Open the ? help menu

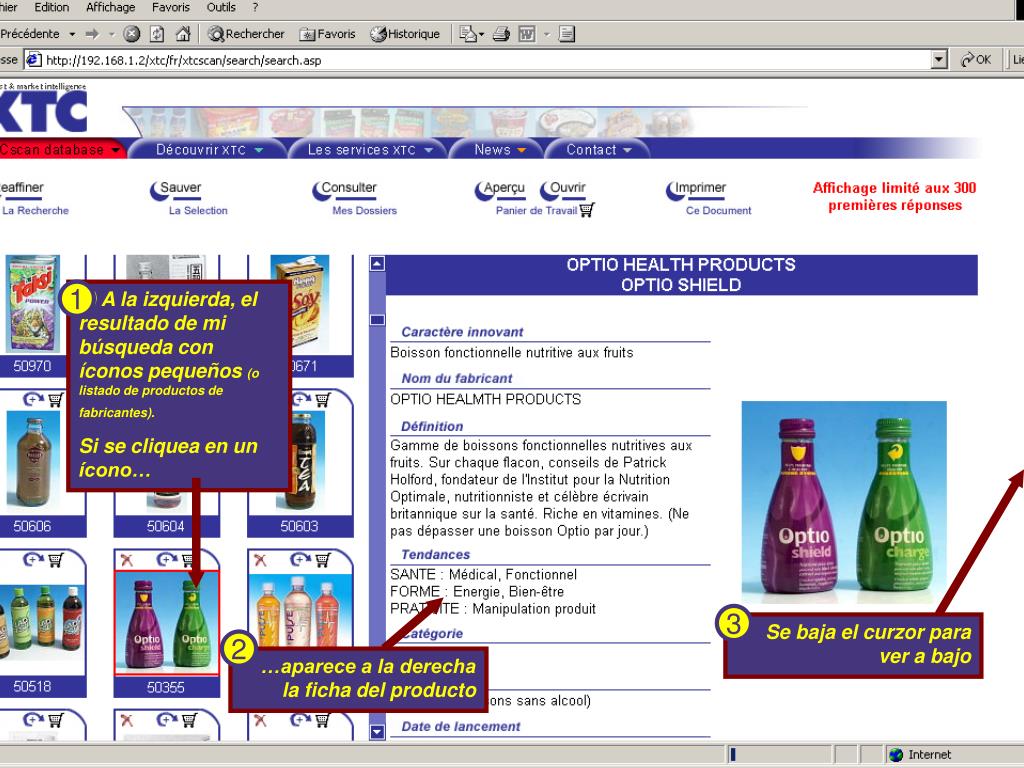pyautogui.click(x=255, y=7)
